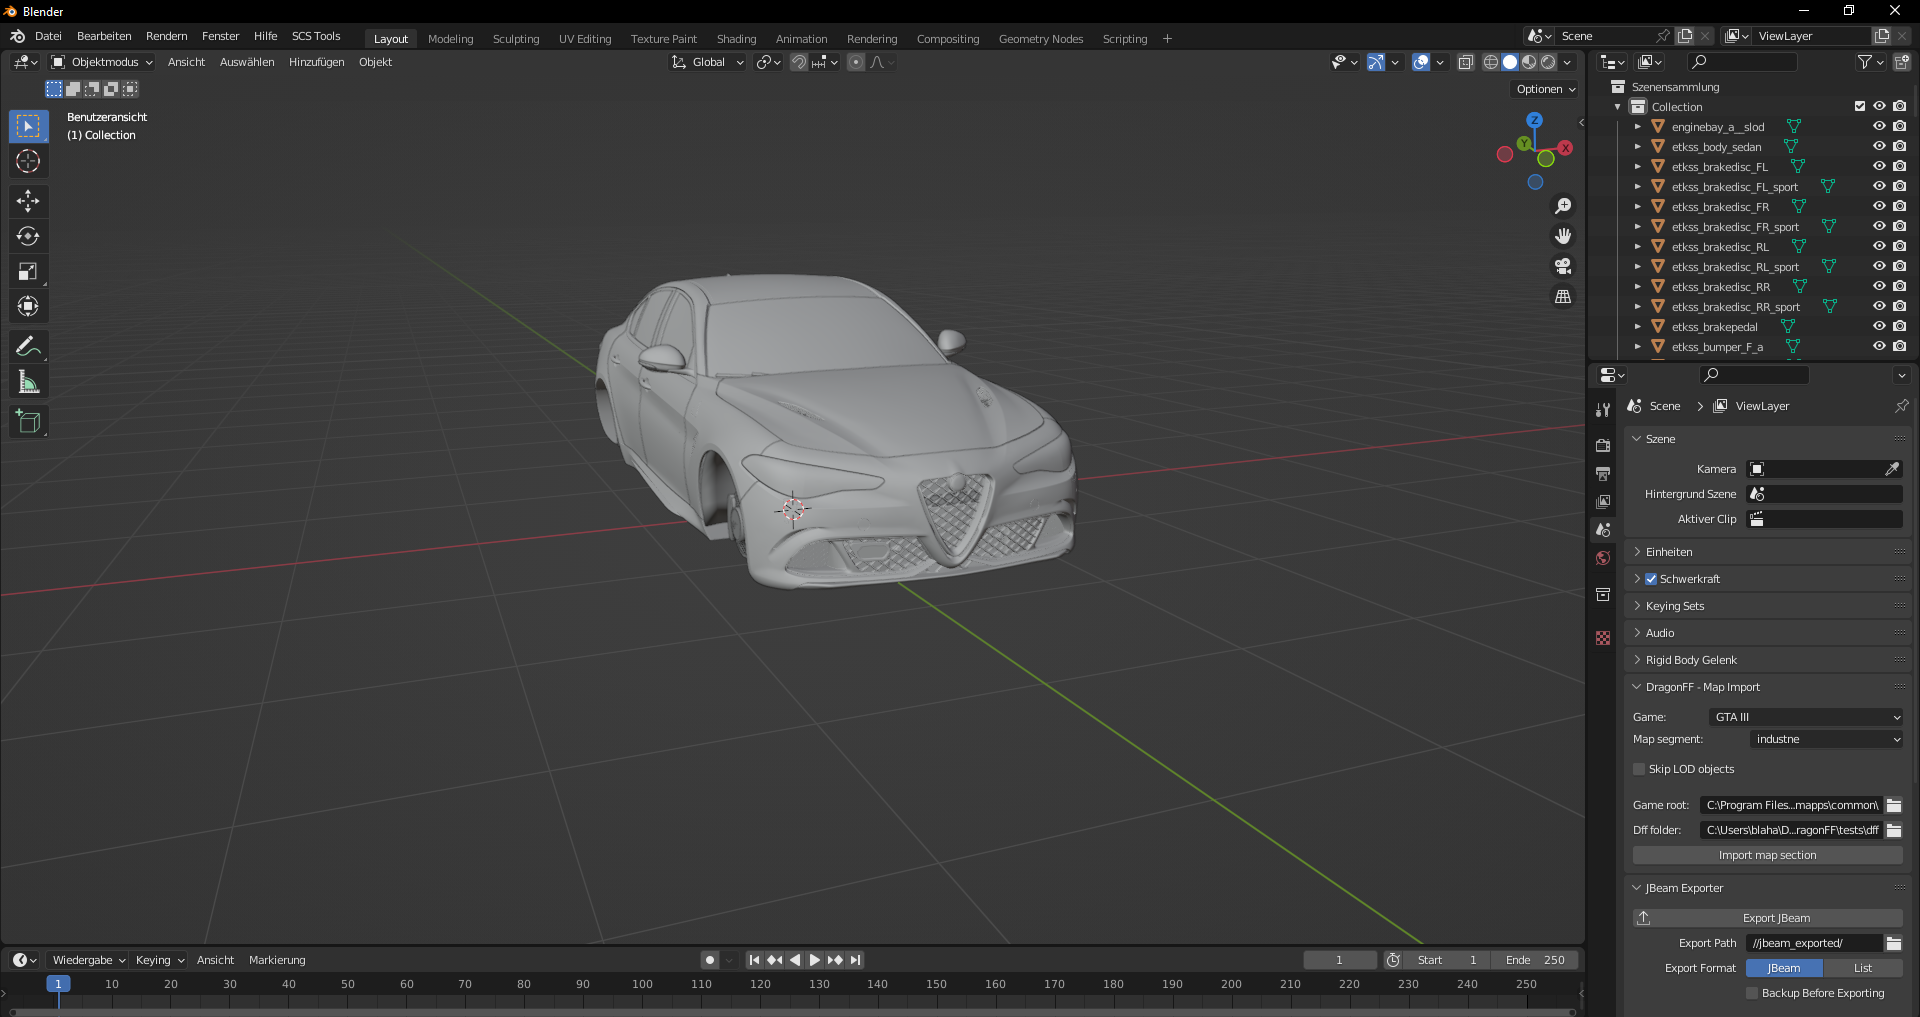Select List export format

pyautogui.click(x=1863, y=968)
